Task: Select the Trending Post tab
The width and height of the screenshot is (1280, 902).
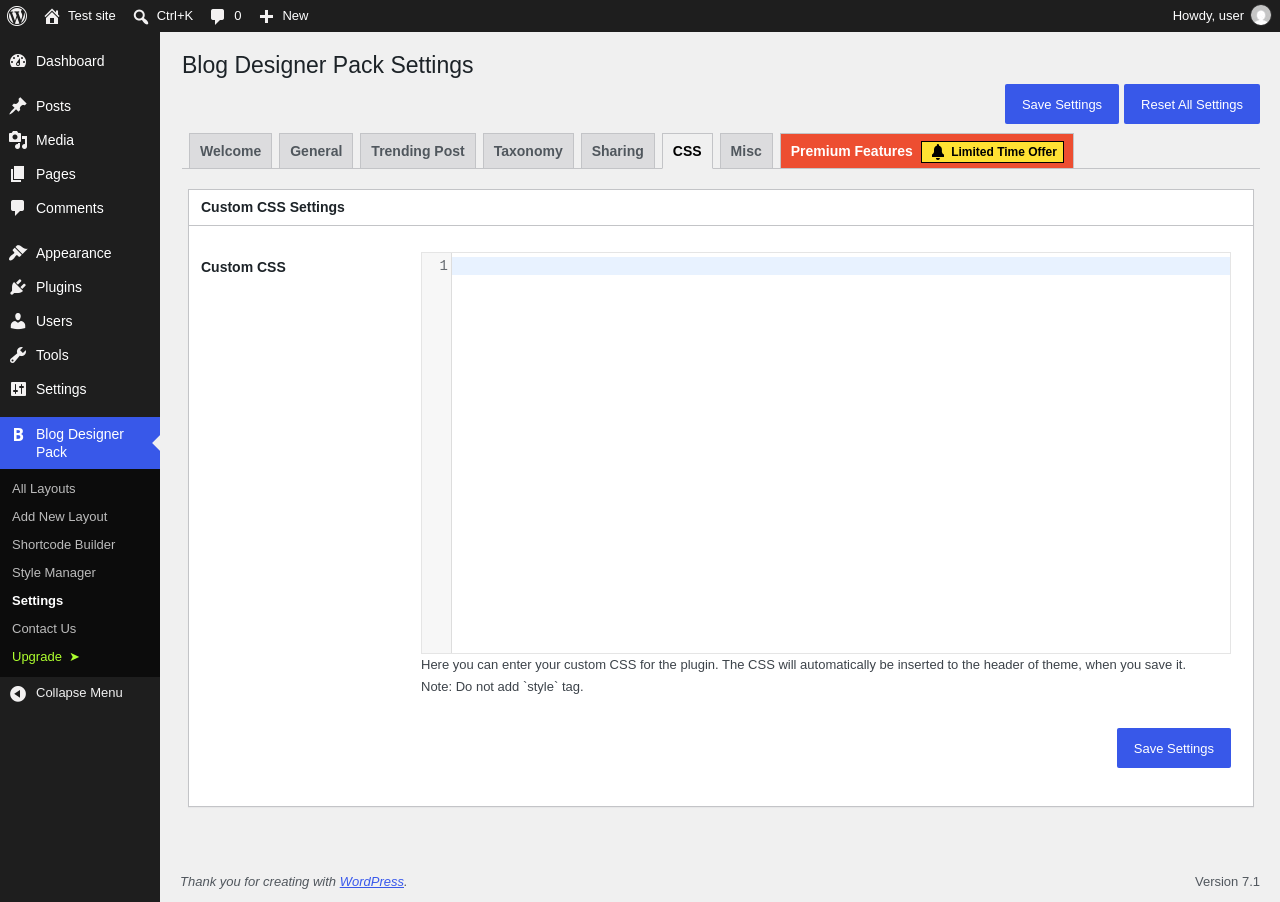Action: 418,151
